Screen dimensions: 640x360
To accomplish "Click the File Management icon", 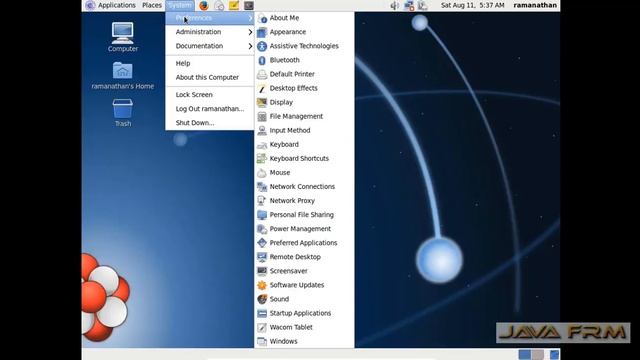I will point(262,116).
